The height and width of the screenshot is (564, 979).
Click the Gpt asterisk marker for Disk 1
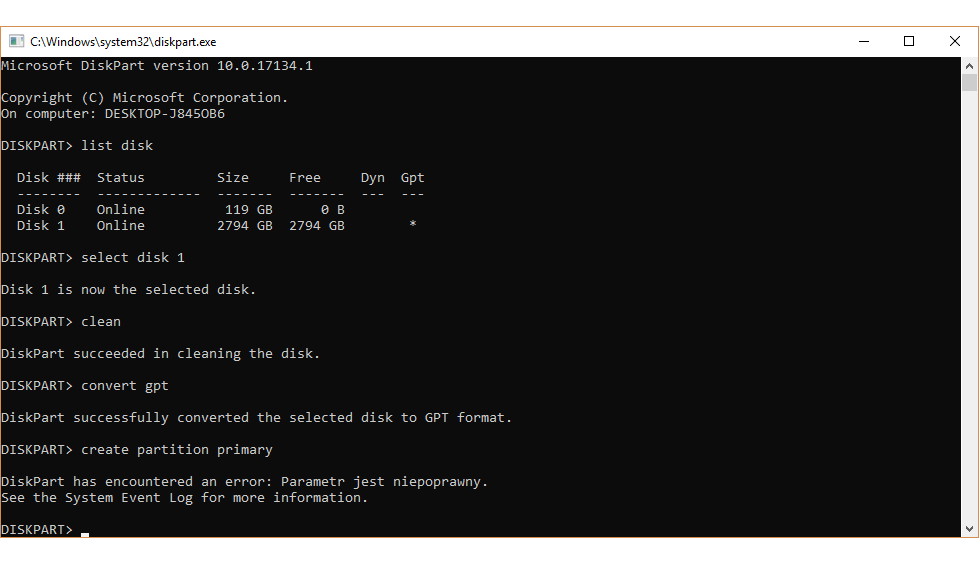click(x=413, y=224)
